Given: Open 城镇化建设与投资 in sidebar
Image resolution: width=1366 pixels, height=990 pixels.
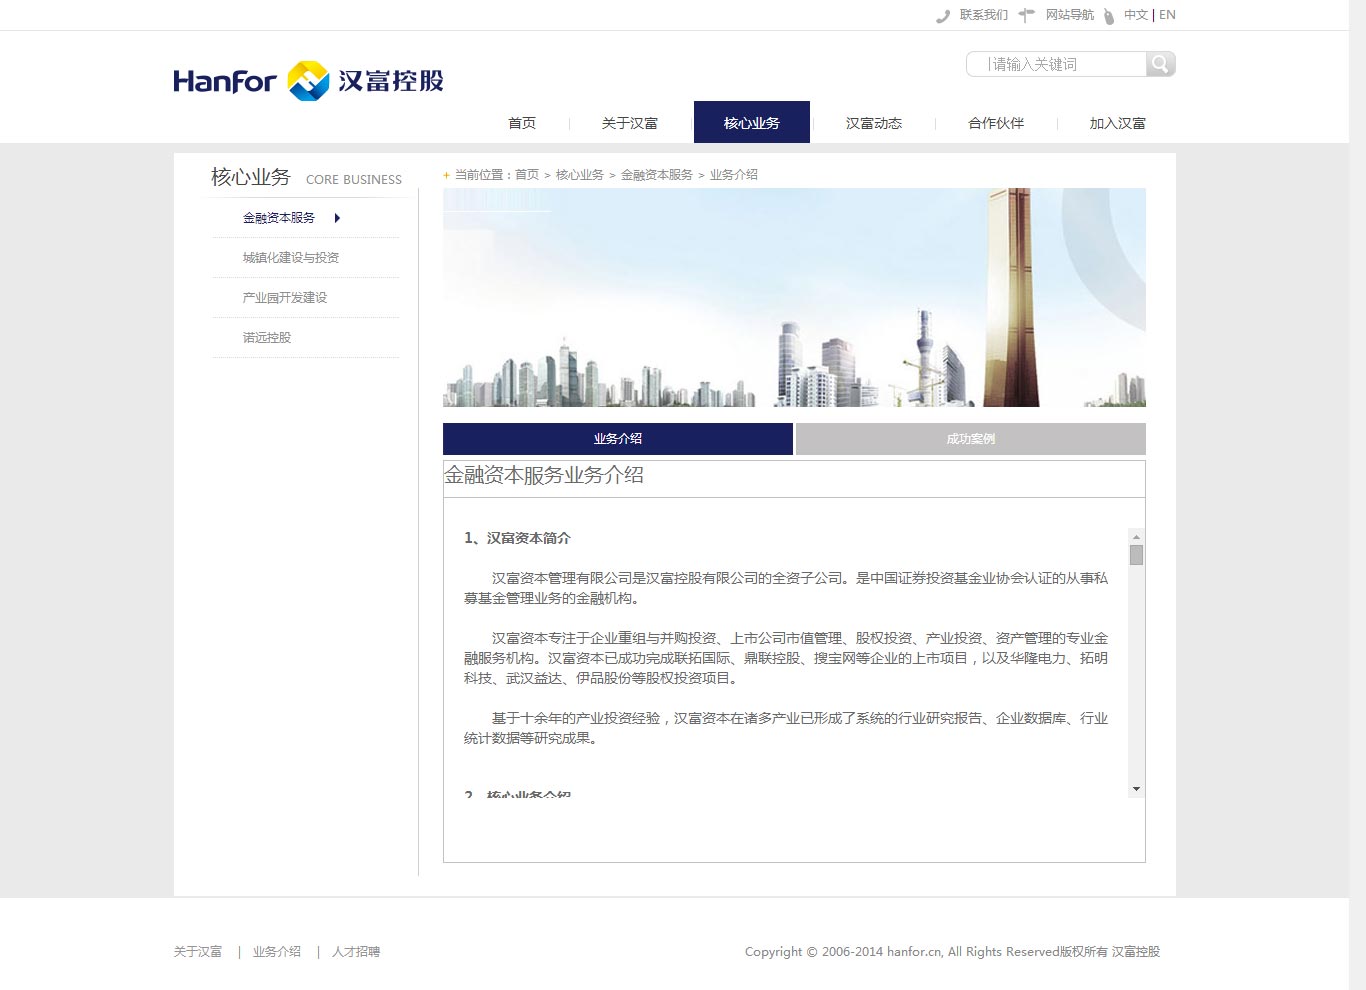Looking at the screenshot, I should (290, 258).
